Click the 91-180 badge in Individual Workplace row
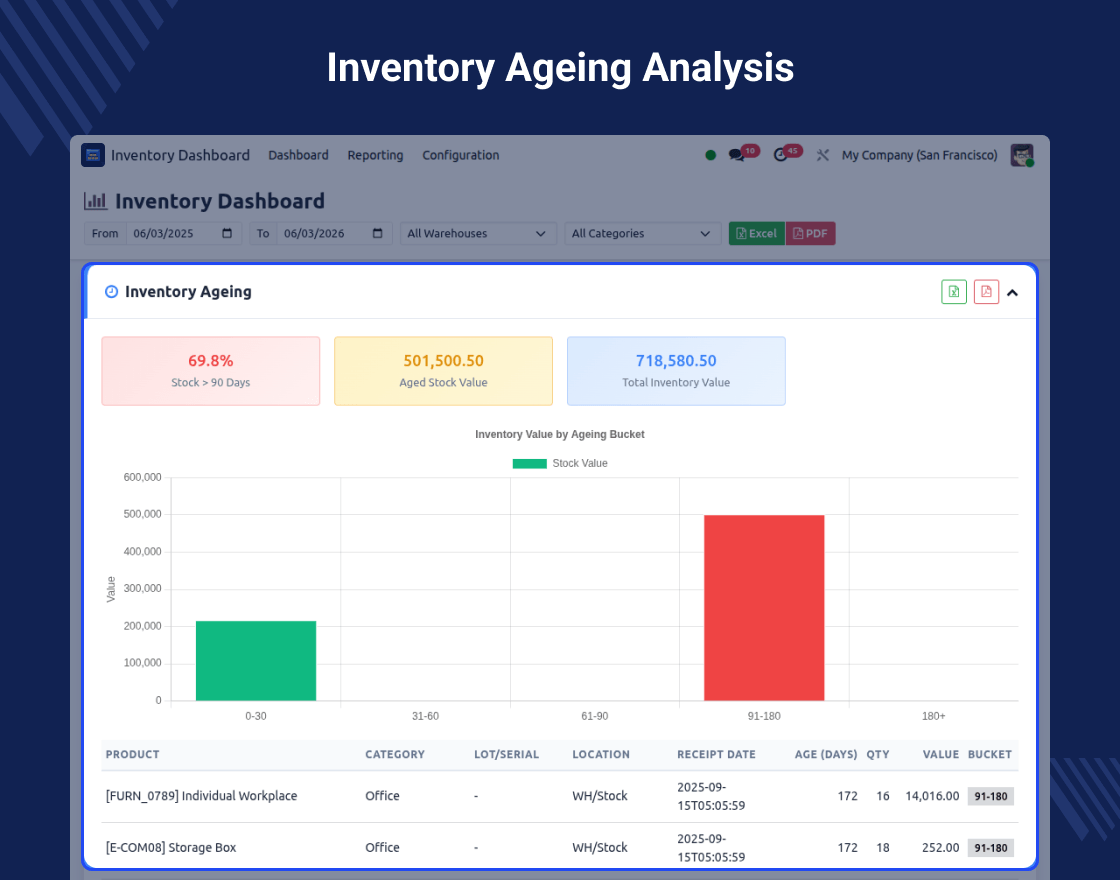Image resolution: width=1120 pixels, height=880 pixels. [x=991, y=796]
